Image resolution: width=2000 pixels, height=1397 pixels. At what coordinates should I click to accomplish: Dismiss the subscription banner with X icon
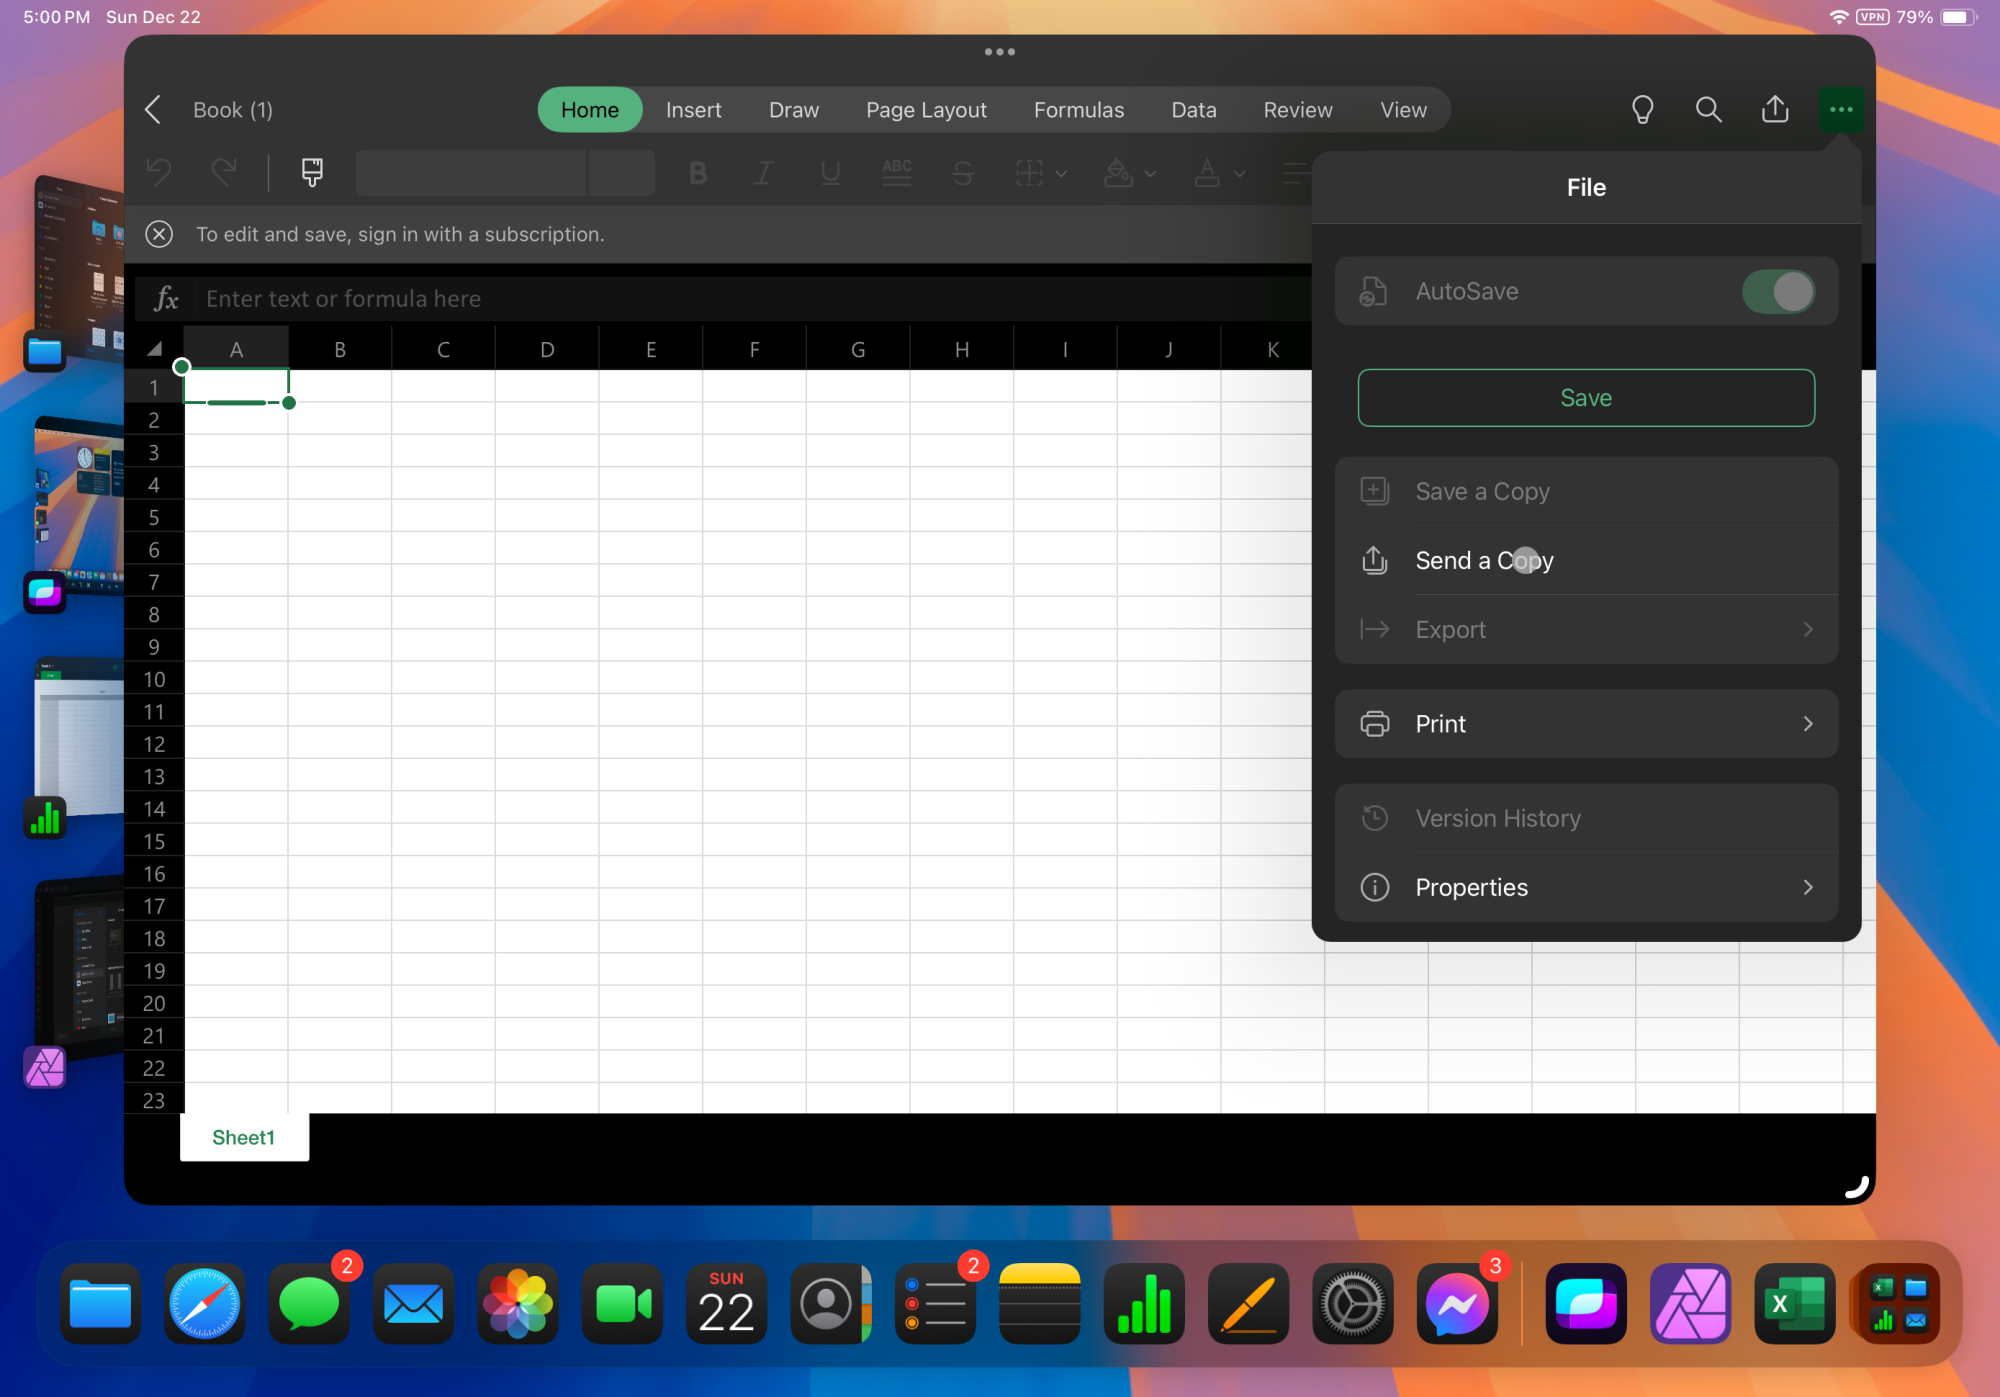tap(159, 234)
